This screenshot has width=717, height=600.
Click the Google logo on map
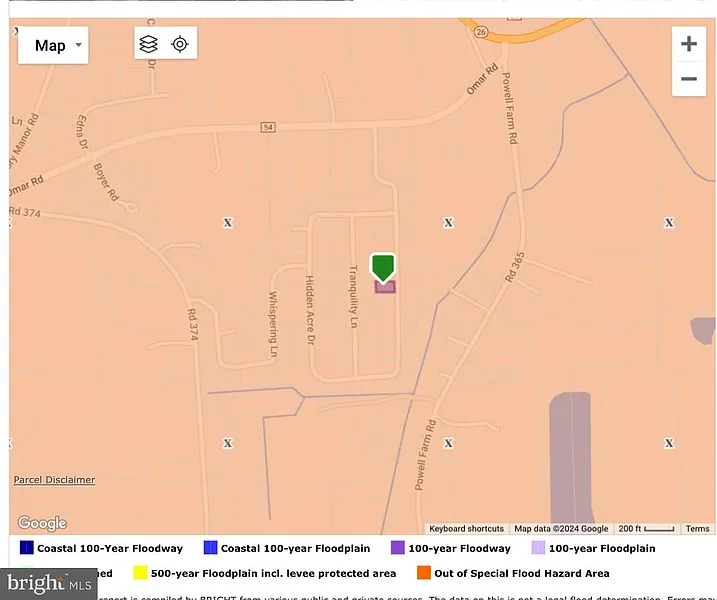point(42,523)
